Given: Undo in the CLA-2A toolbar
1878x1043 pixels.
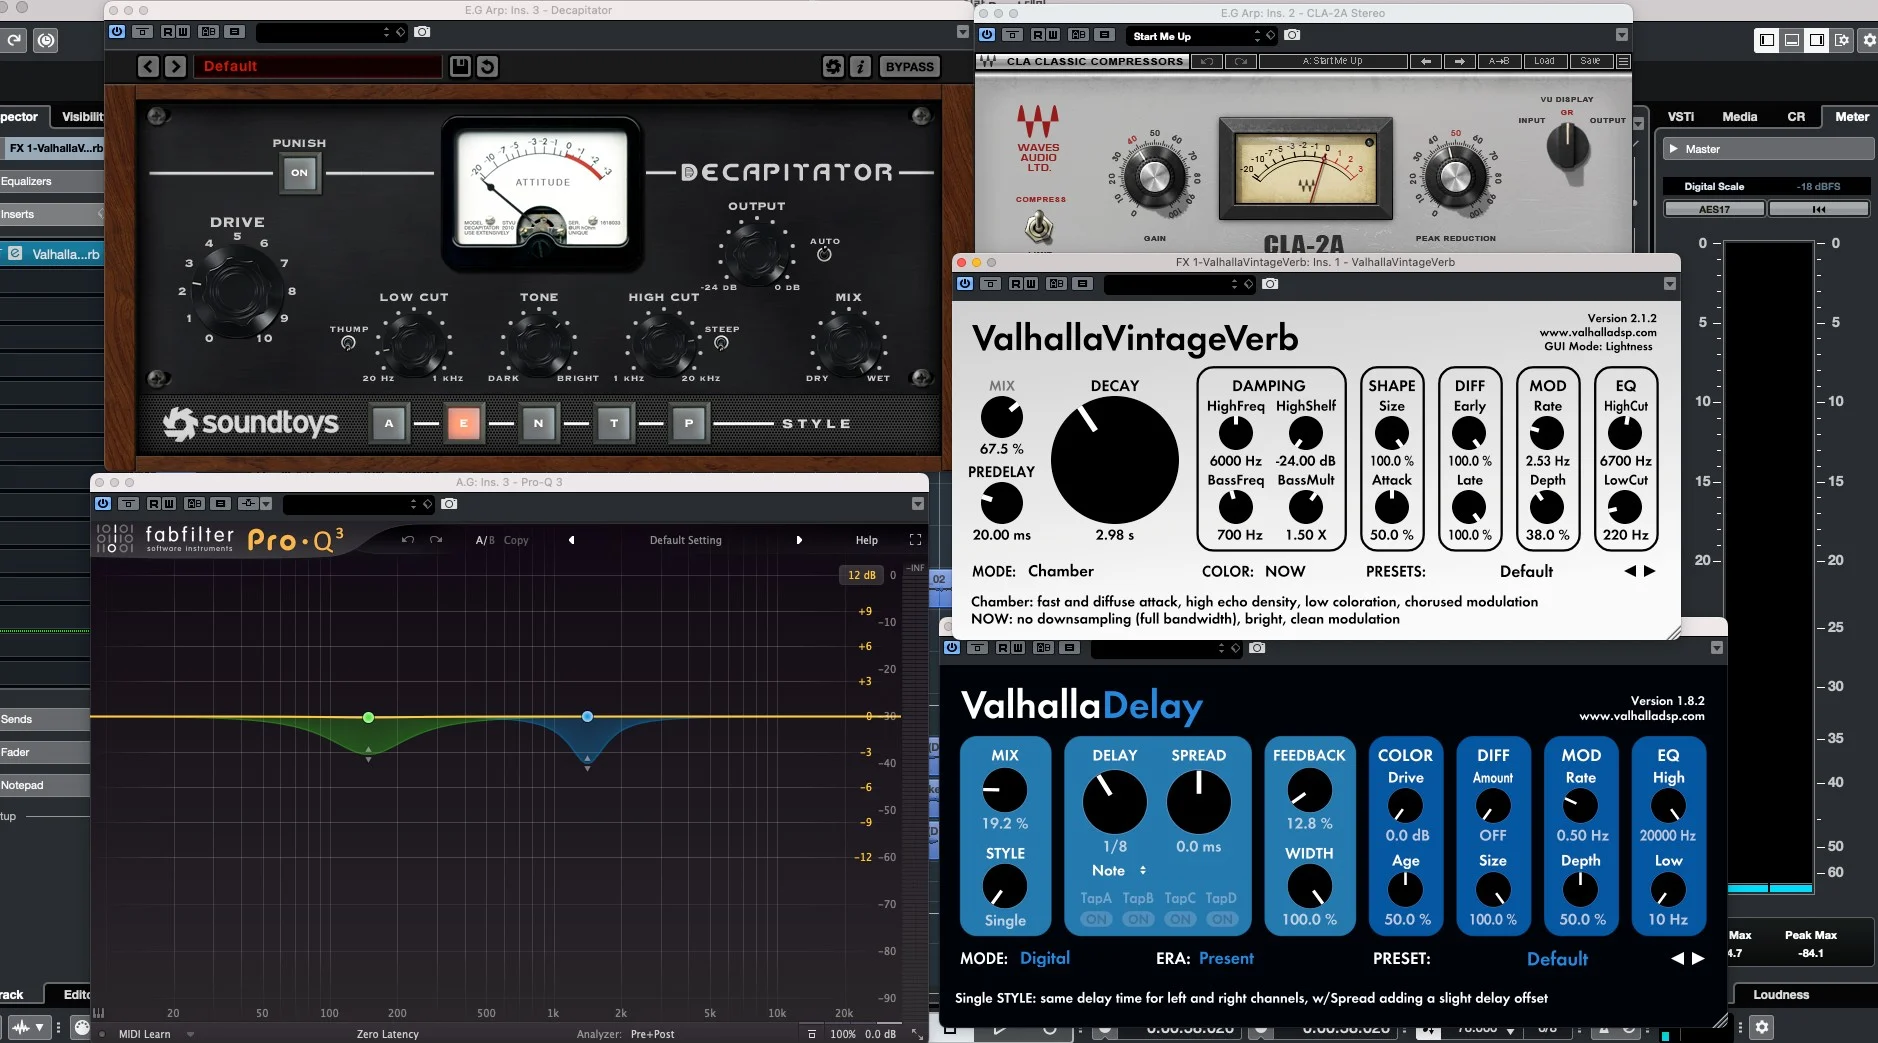Looking at the screenshot, I should pyautogui.click(x=1207, y=61).
